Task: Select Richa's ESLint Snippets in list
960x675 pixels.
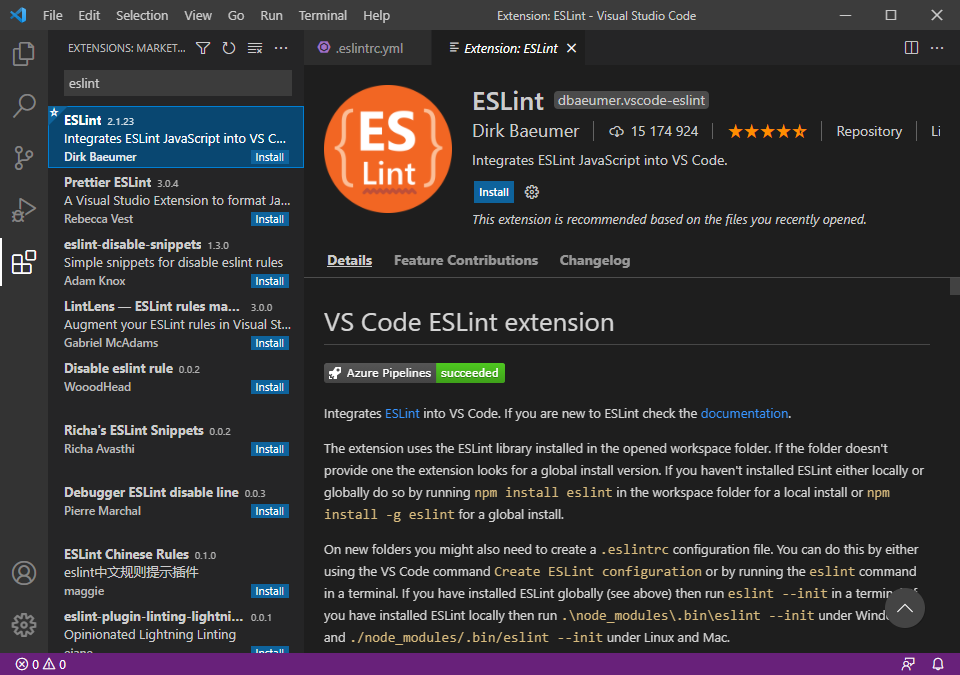Action: (x=176, y=447)
